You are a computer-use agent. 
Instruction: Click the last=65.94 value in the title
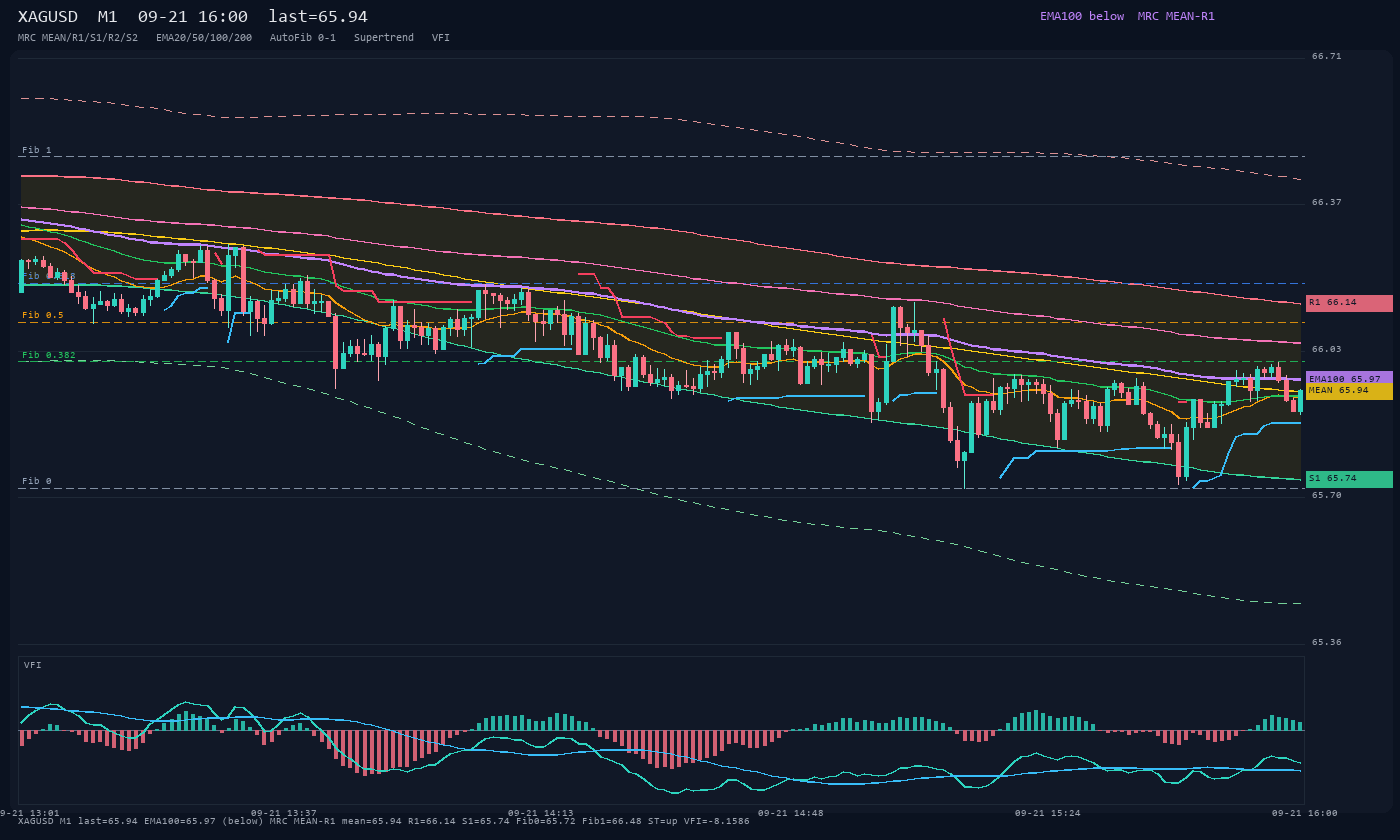tap(318, 17)
